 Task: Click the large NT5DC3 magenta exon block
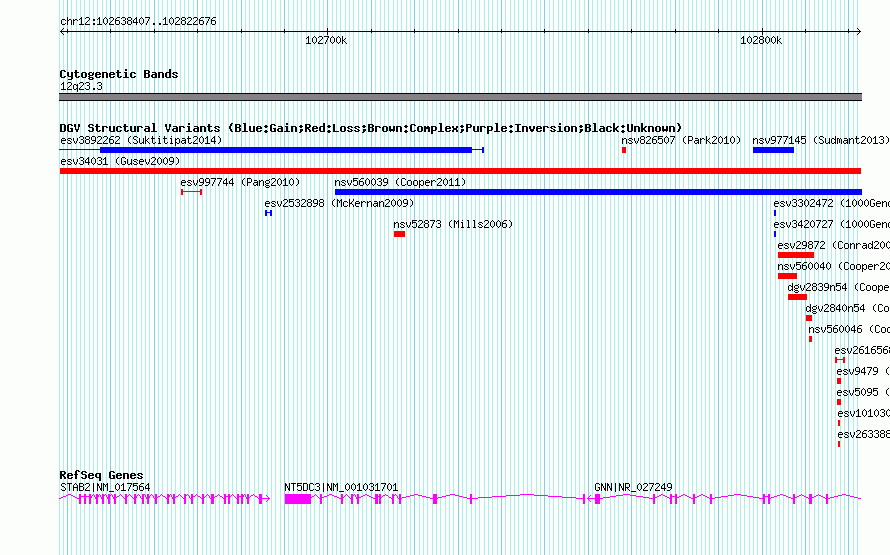pyautogui.click(x=298, y=499)
